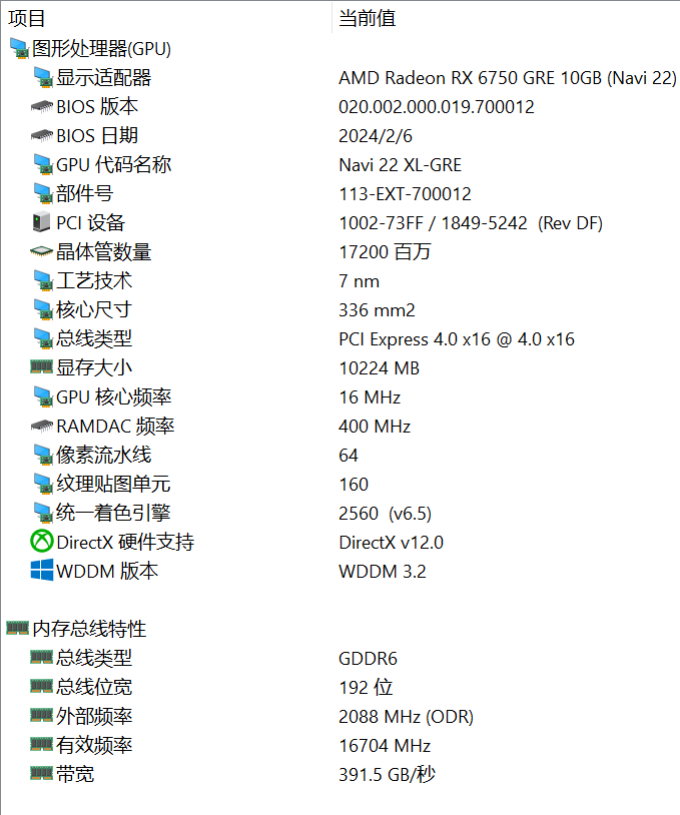Select the GPU 代码名称 row

click(340, 165)
